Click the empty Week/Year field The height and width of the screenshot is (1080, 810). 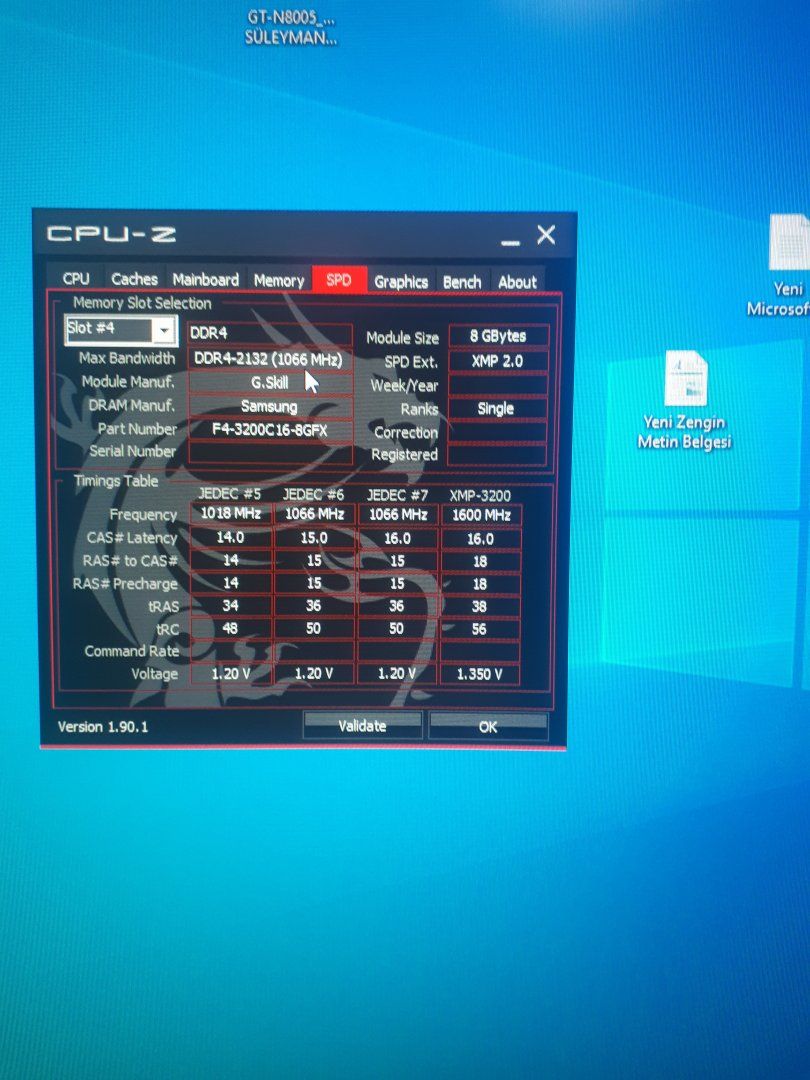pyautogui.click(x=497, y=384)
